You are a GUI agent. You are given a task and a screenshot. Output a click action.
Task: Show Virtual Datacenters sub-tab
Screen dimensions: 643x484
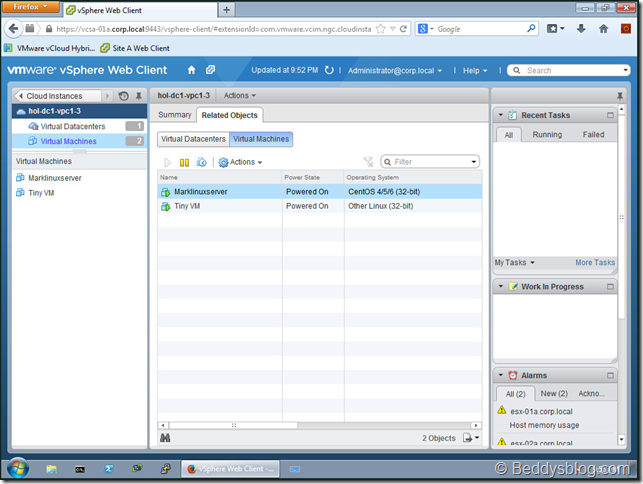[x=193, y=139]
